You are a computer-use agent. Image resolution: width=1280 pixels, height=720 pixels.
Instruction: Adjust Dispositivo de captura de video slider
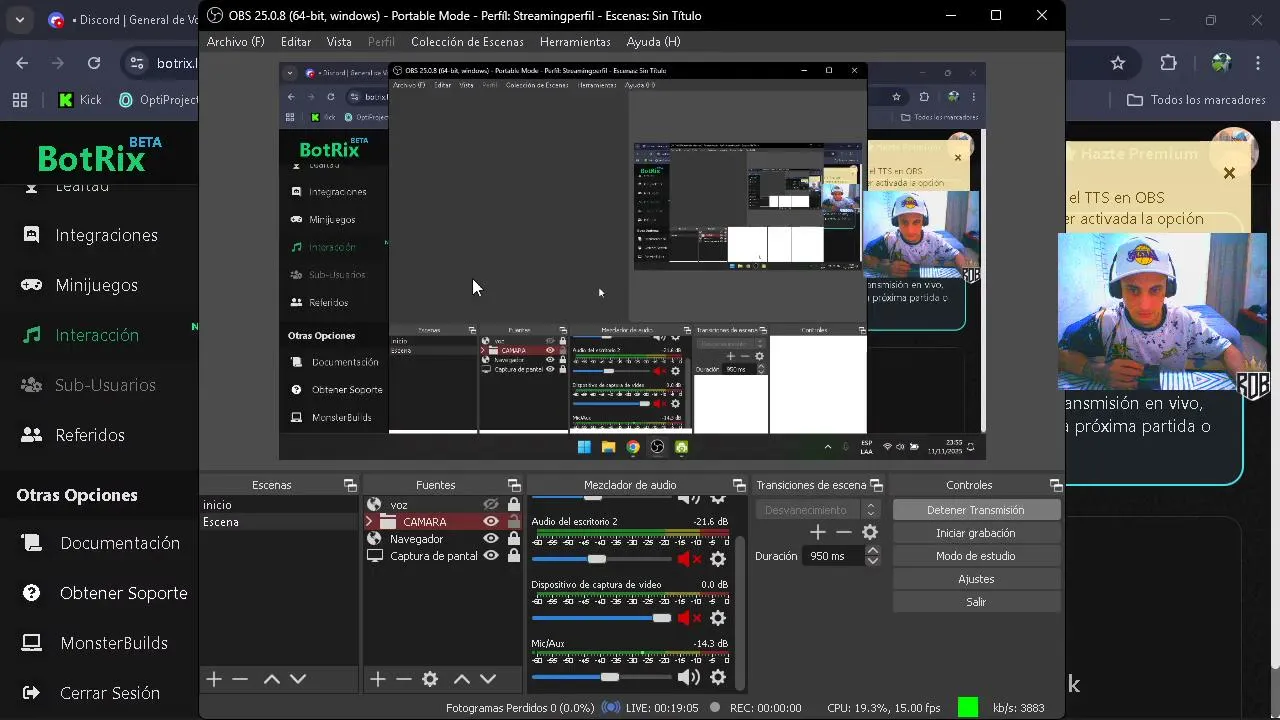point(602,619)
